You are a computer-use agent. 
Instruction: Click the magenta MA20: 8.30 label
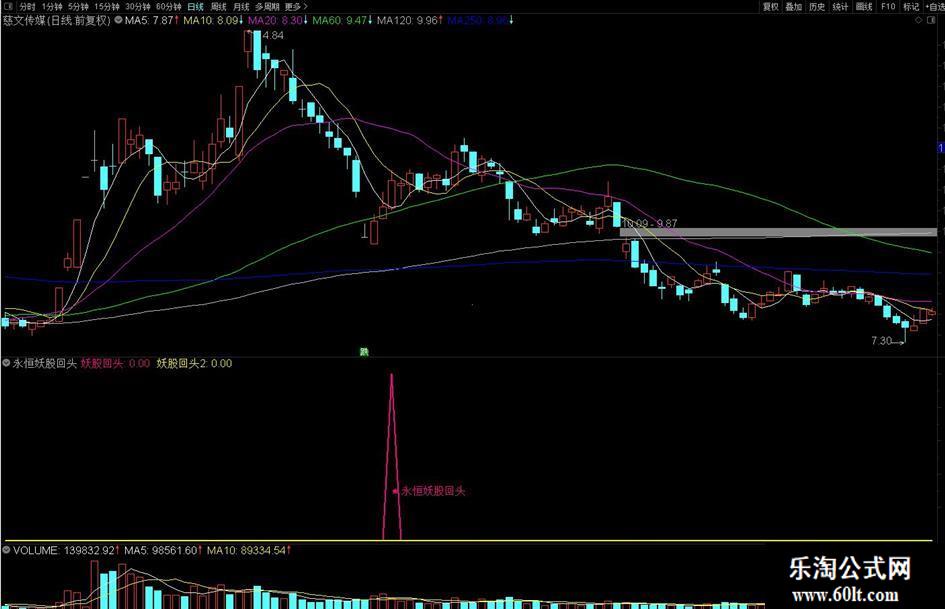(278, 20)
